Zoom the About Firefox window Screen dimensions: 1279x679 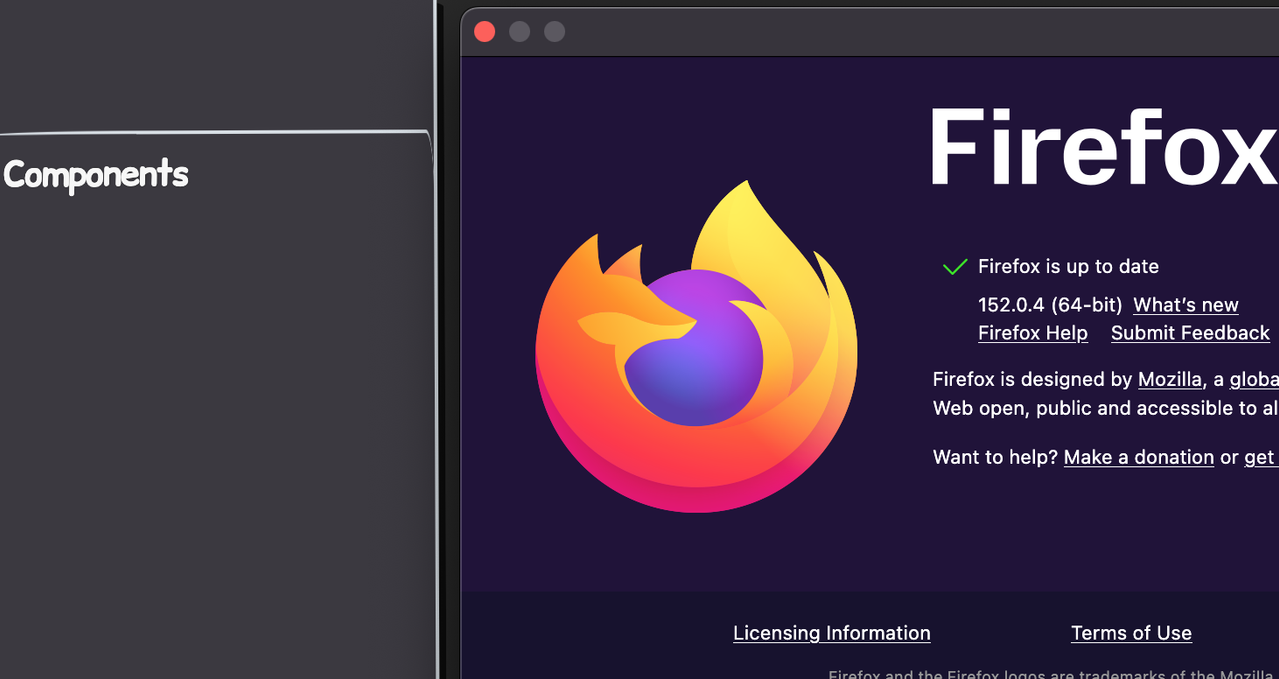click(x=554, y=32)
